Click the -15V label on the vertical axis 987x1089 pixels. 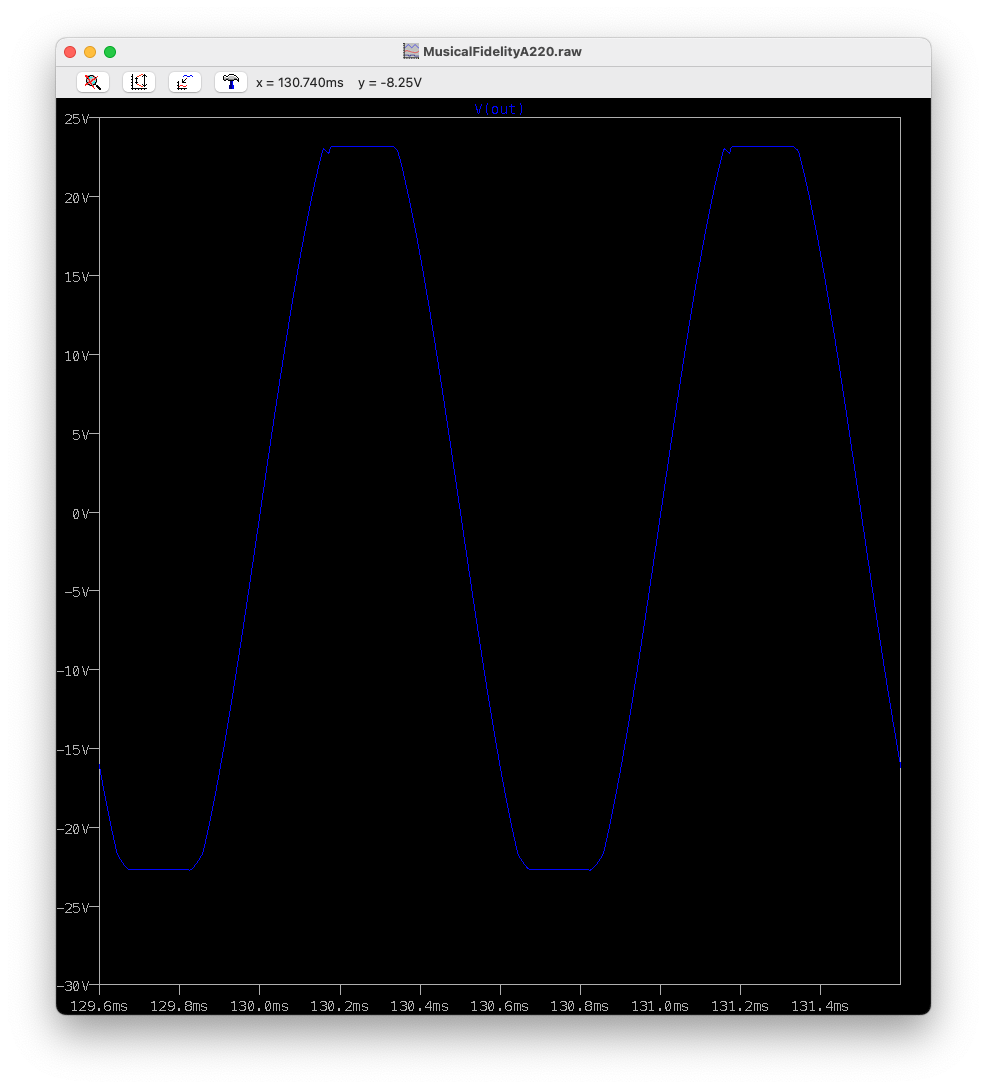point(74,750)
